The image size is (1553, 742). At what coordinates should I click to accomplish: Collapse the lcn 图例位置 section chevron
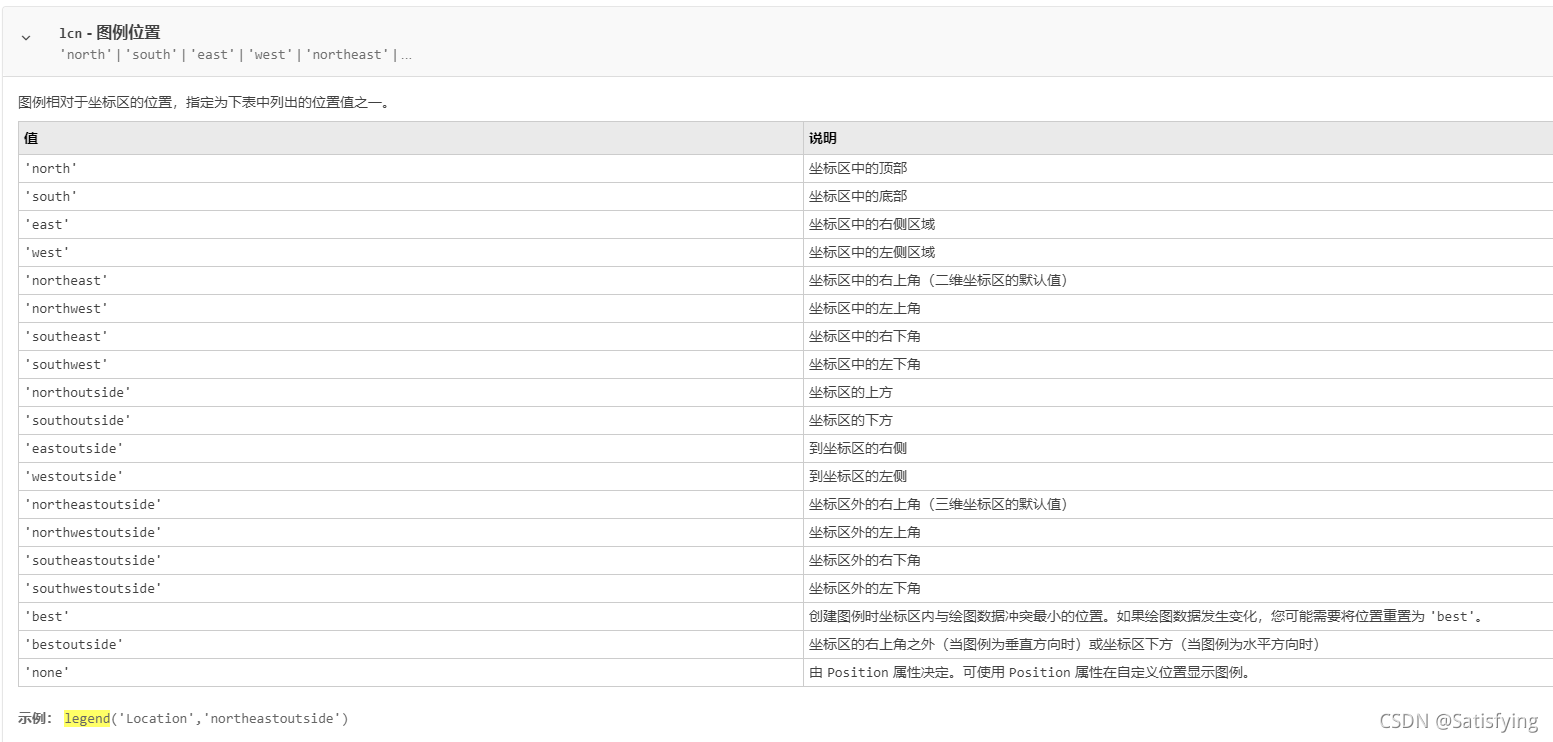(26, 37)
